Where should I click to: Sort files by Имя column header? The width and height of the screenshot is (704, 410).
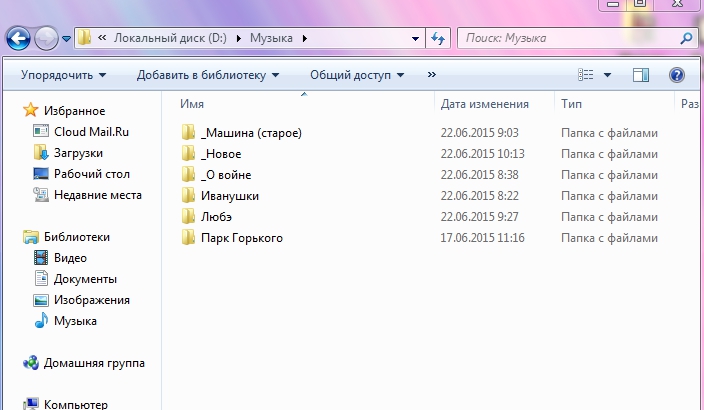[x=193, y=104]
